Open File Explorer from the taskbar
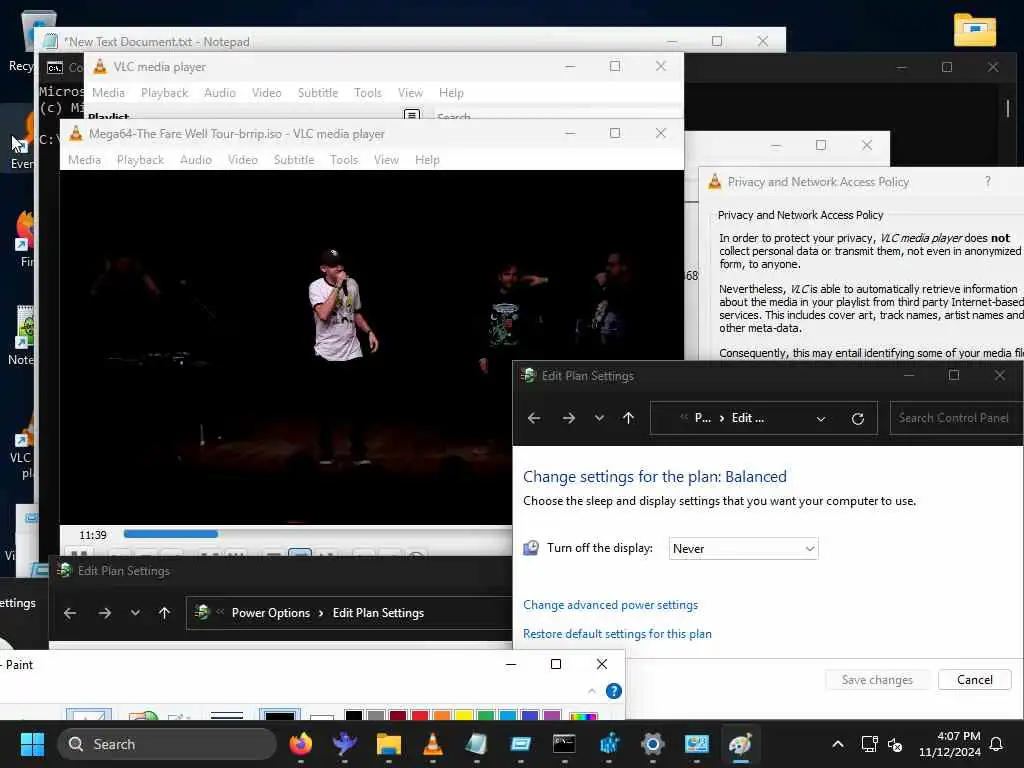Image resolution: width=1024 pixels, height=768 pixels. coord(389,744)
